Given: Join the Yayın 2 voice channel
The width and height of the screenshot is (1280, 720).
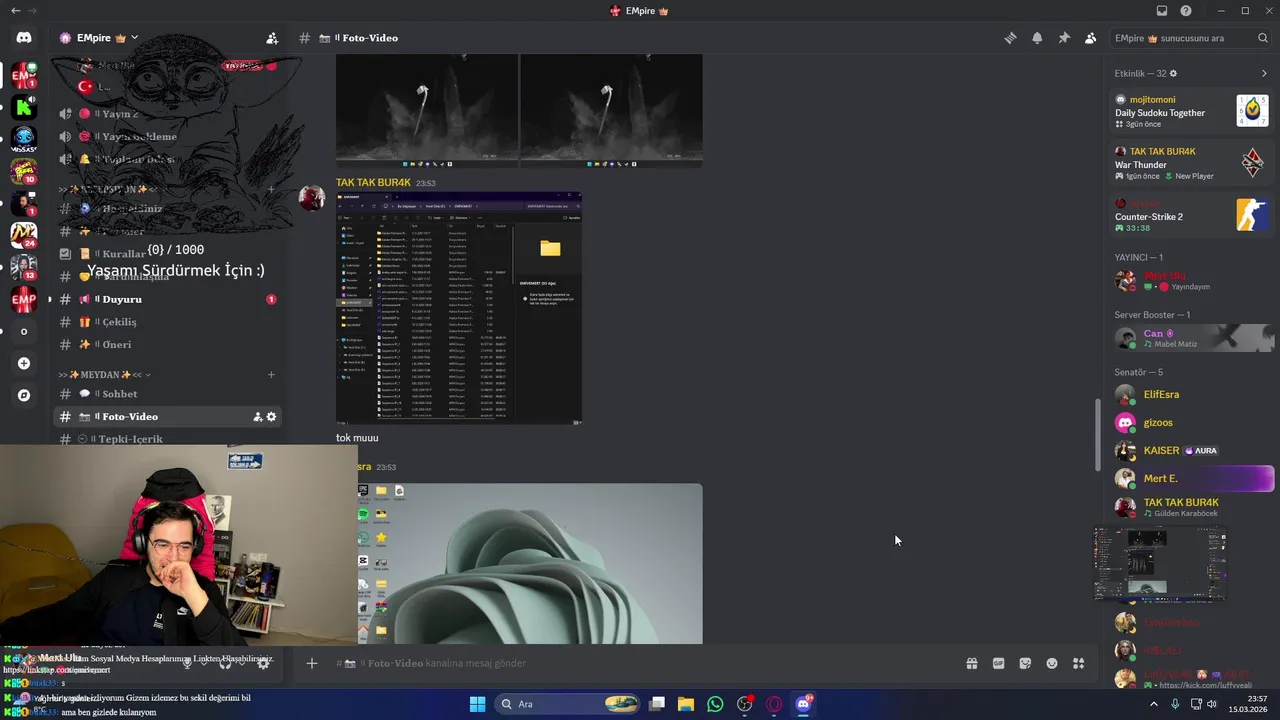Looking at the screenshot, I should (167, 114).
